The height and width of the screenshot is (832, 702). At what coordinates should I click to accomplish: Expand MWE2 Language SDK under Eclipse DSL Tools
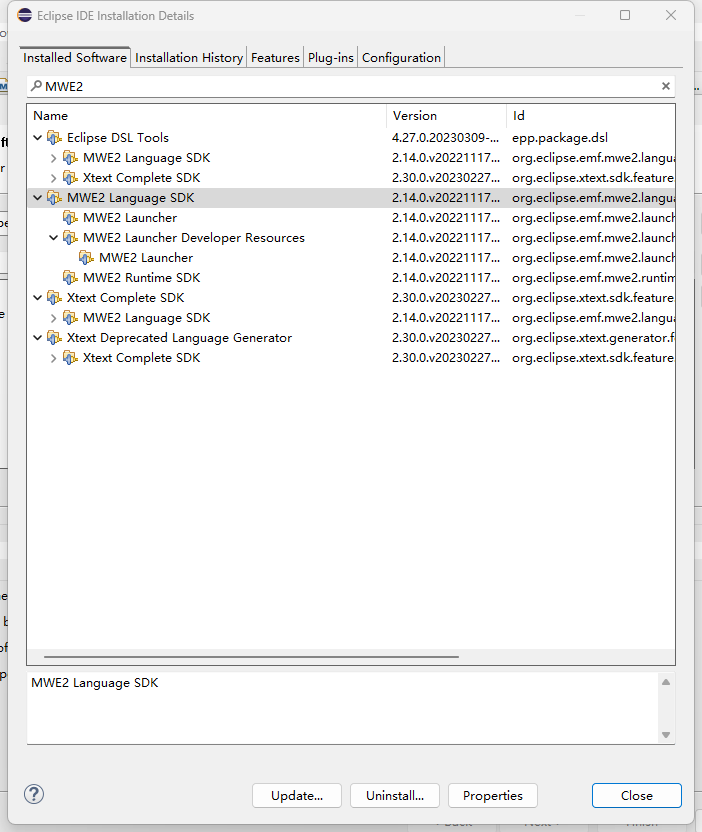(x=54, y=158)
